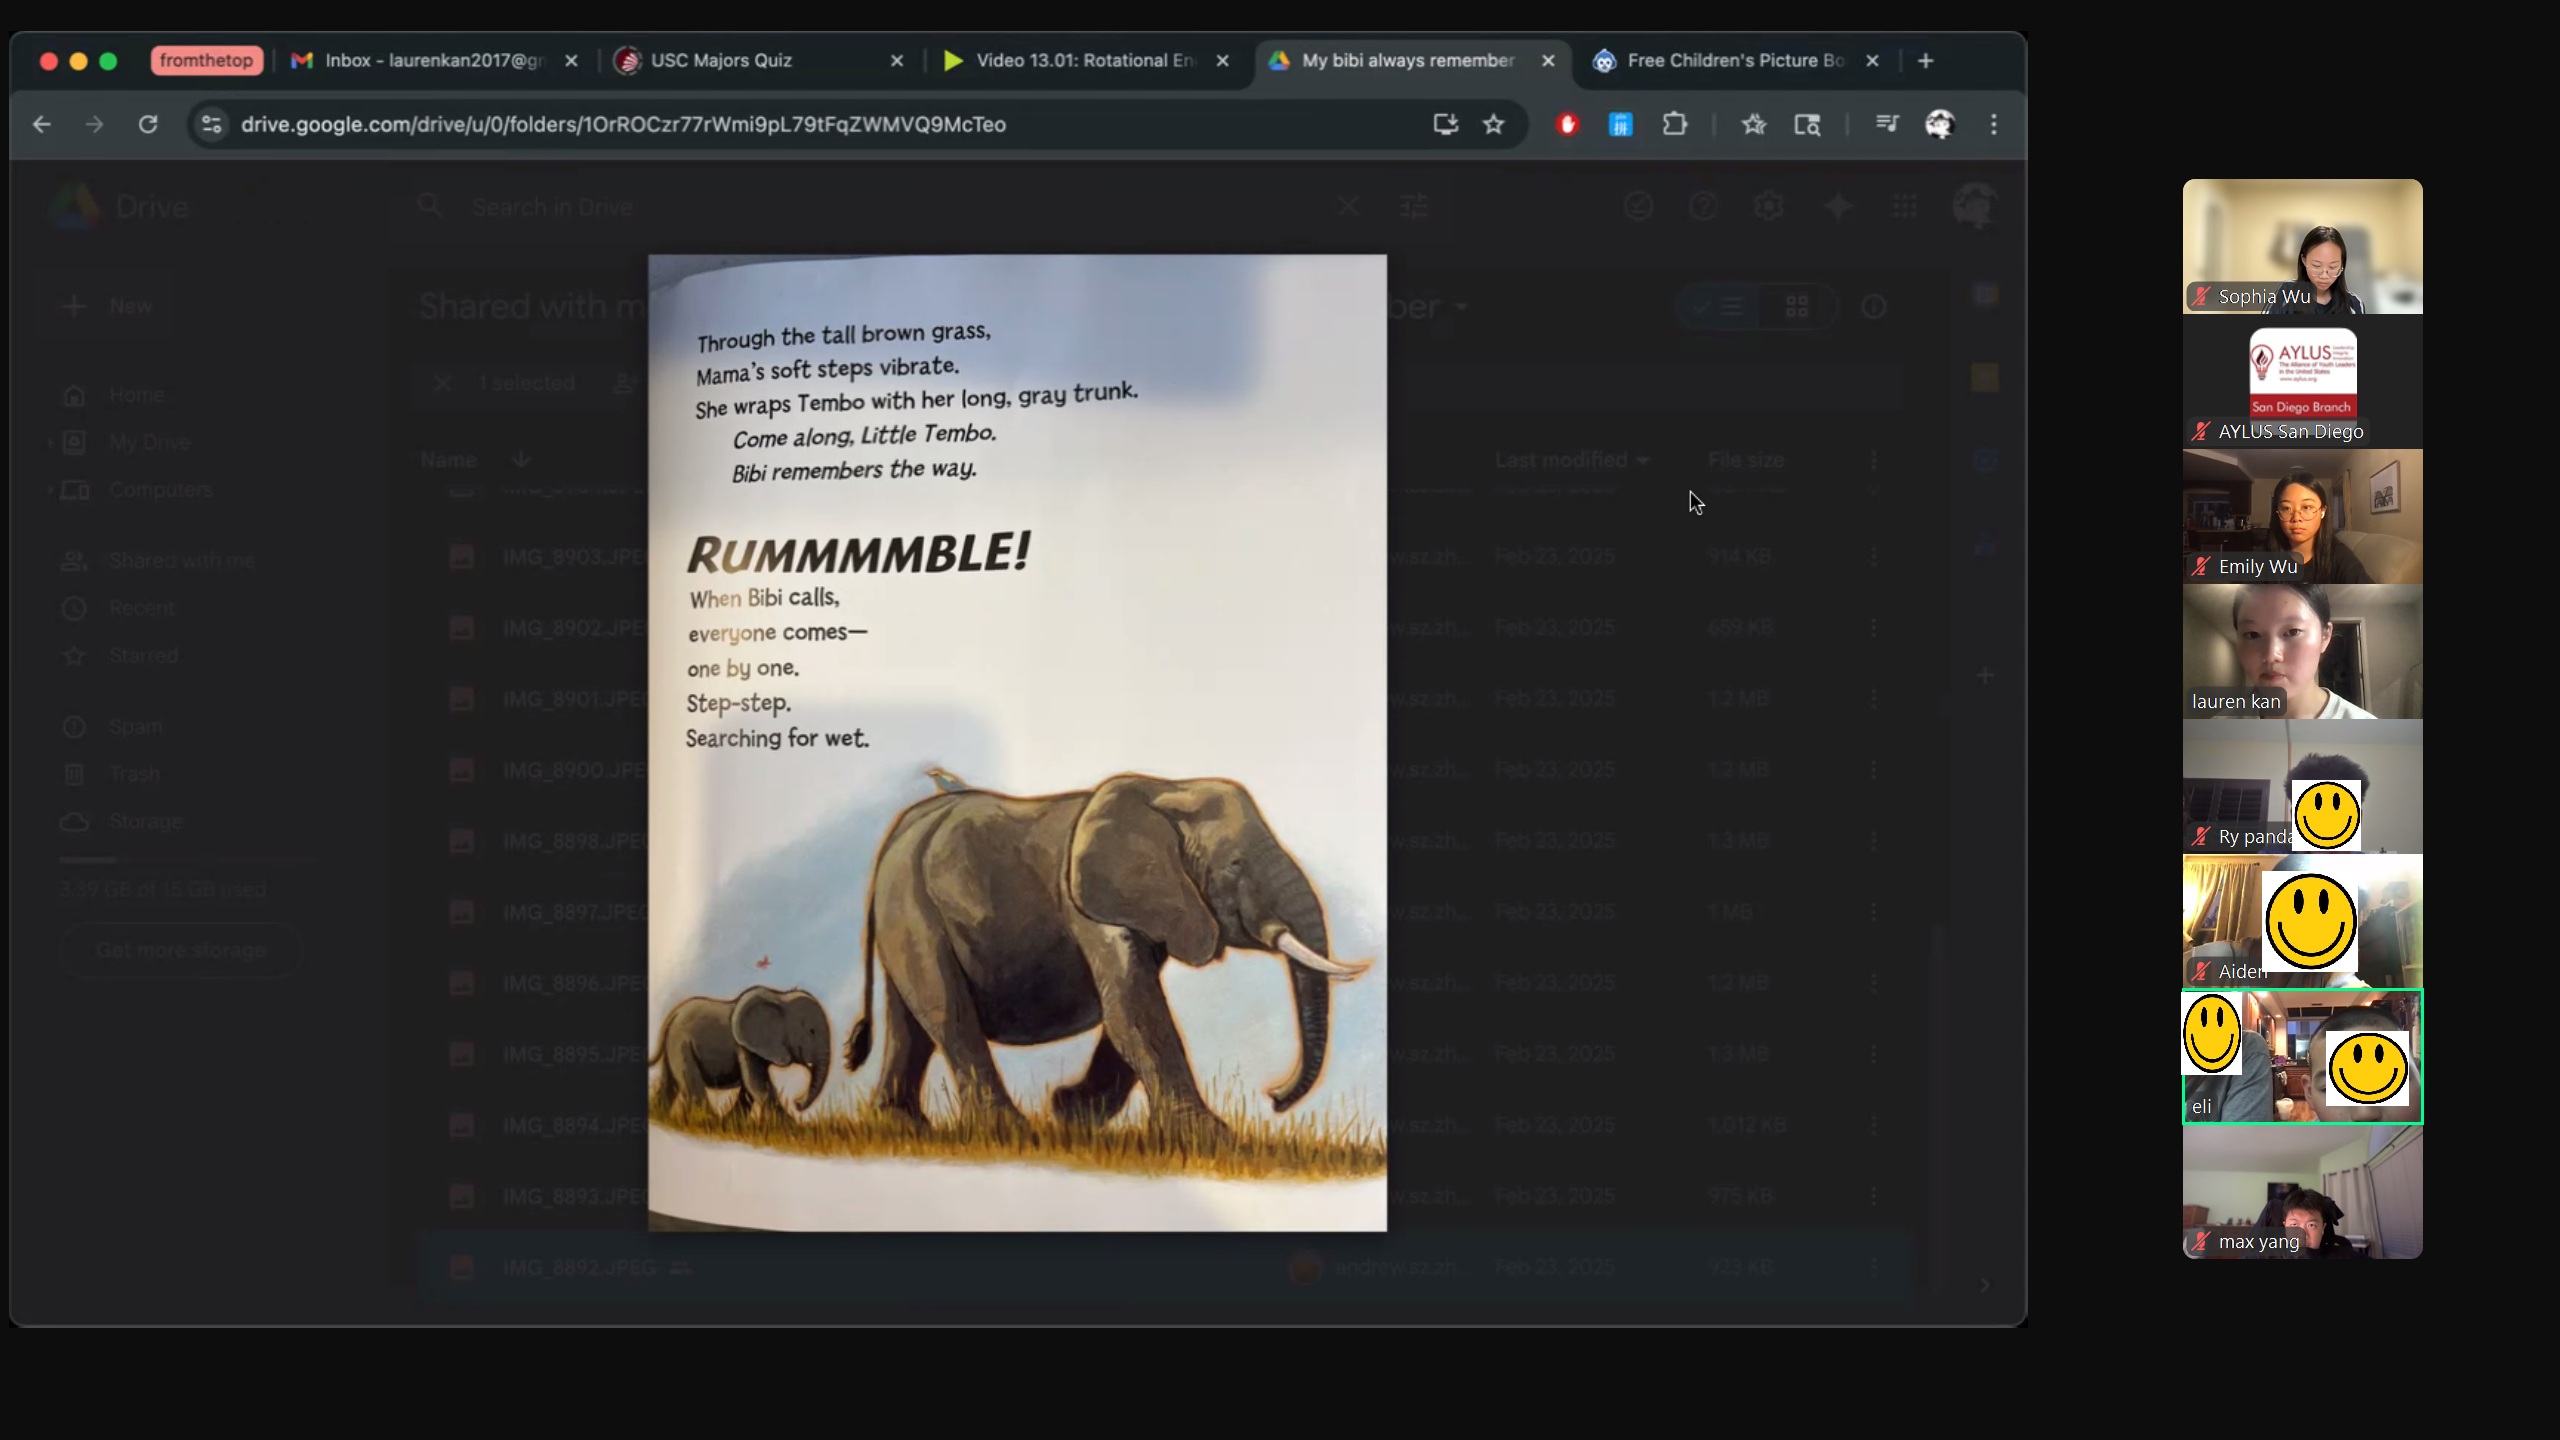2560x1440 pixels.
Task: Bookmark page with star icon in address bar
Action: 1493,124
